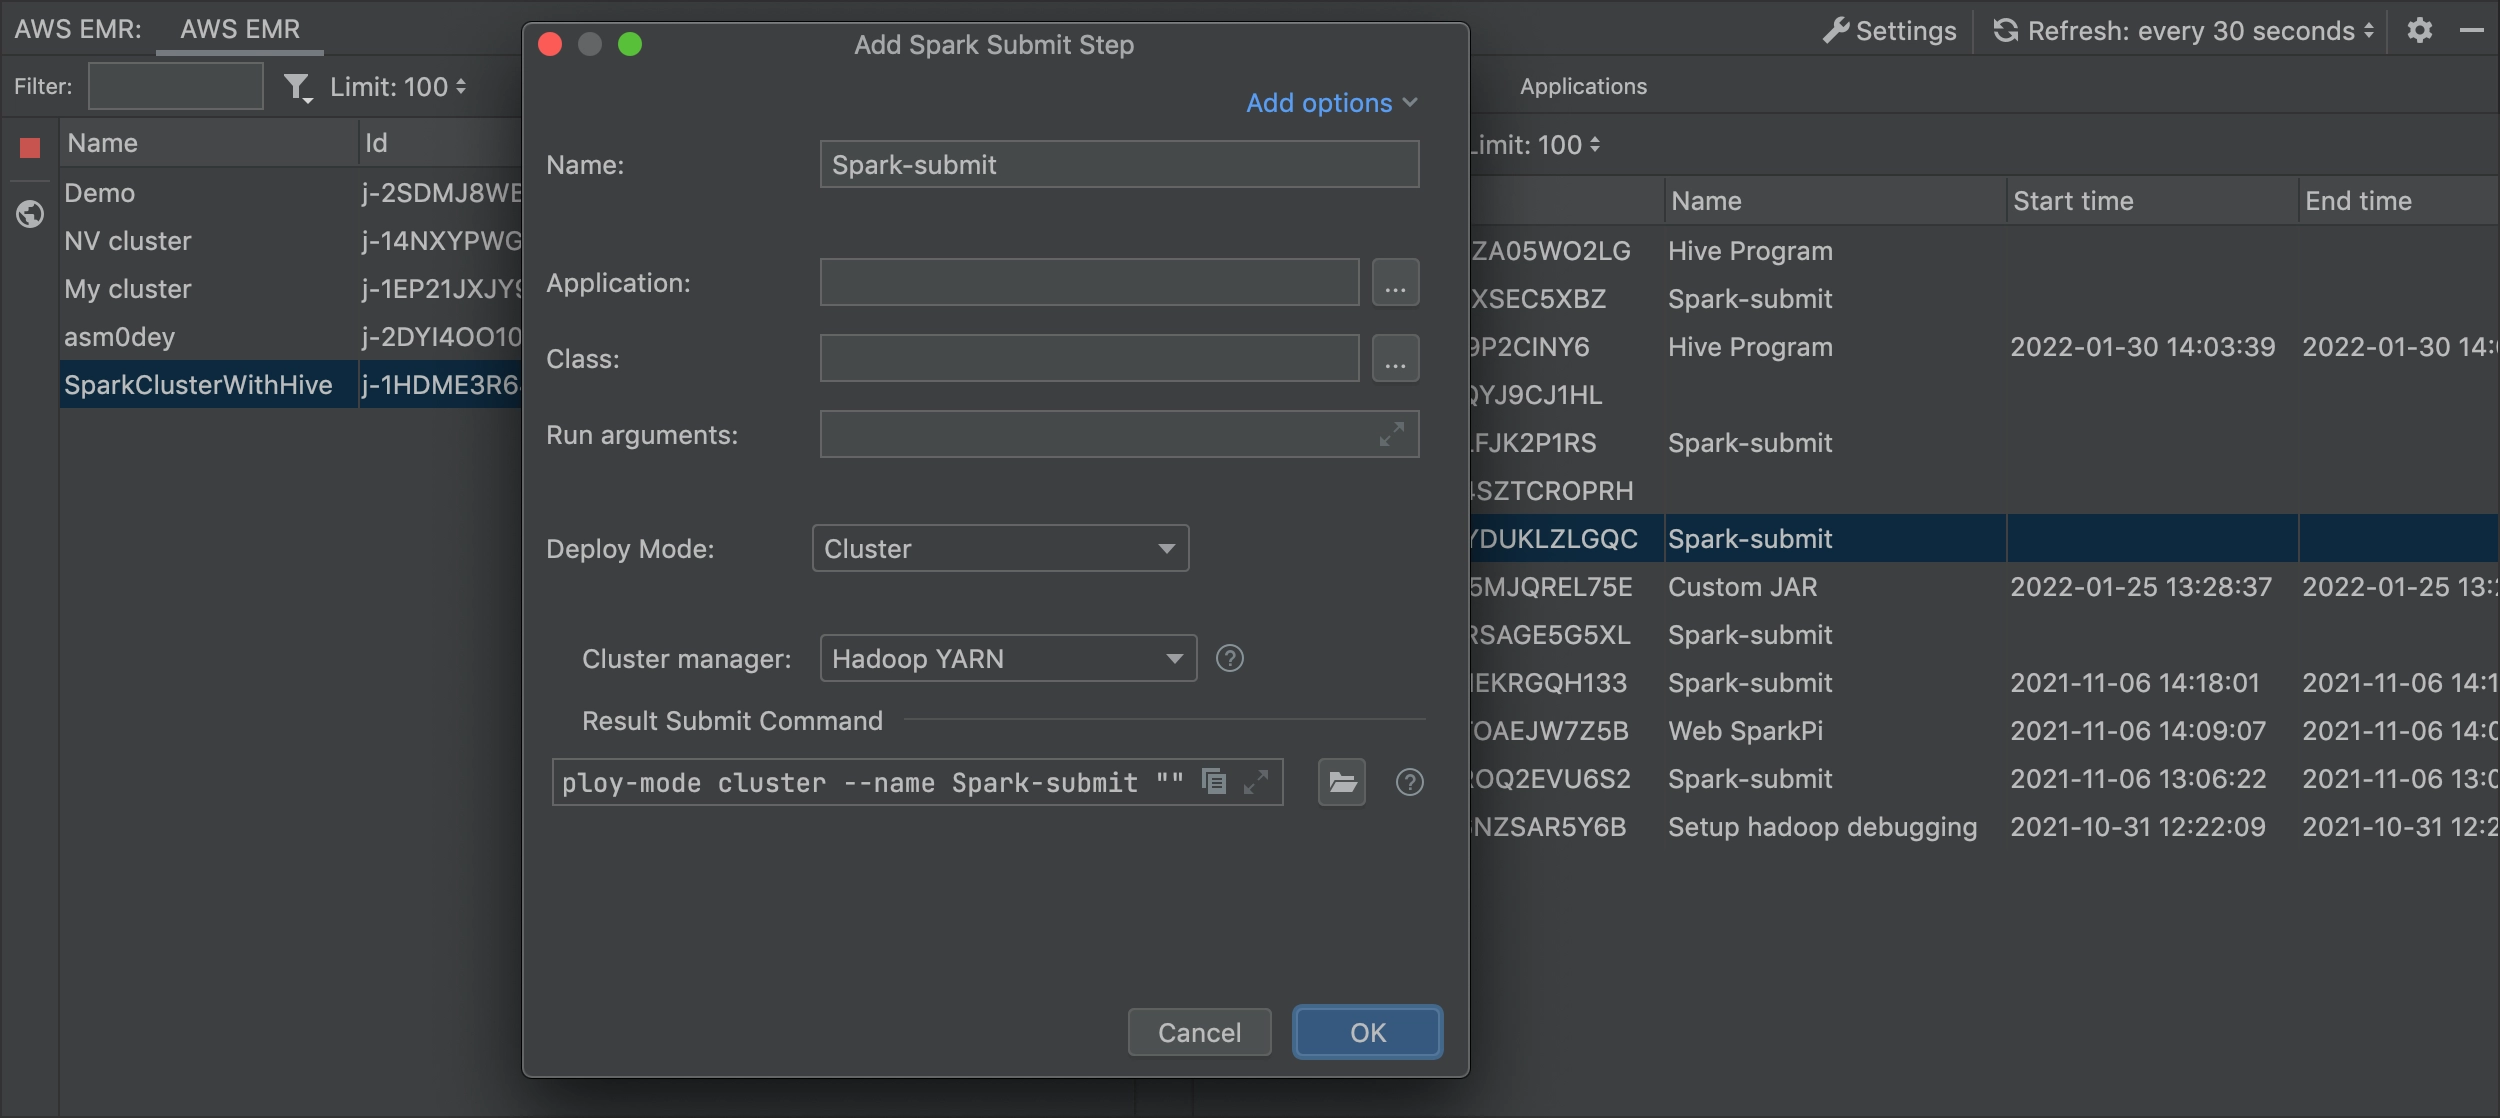Screen dimensions: 2500x1118
Task: Click the Name field containing Spark-submit
Action: 1119,164
